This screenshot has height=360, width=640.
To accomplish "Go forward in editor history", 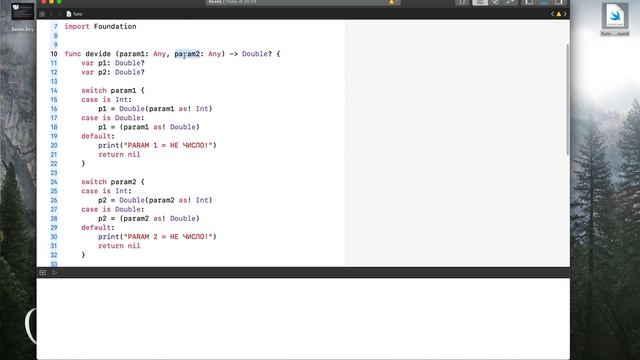I will (59, 14).
